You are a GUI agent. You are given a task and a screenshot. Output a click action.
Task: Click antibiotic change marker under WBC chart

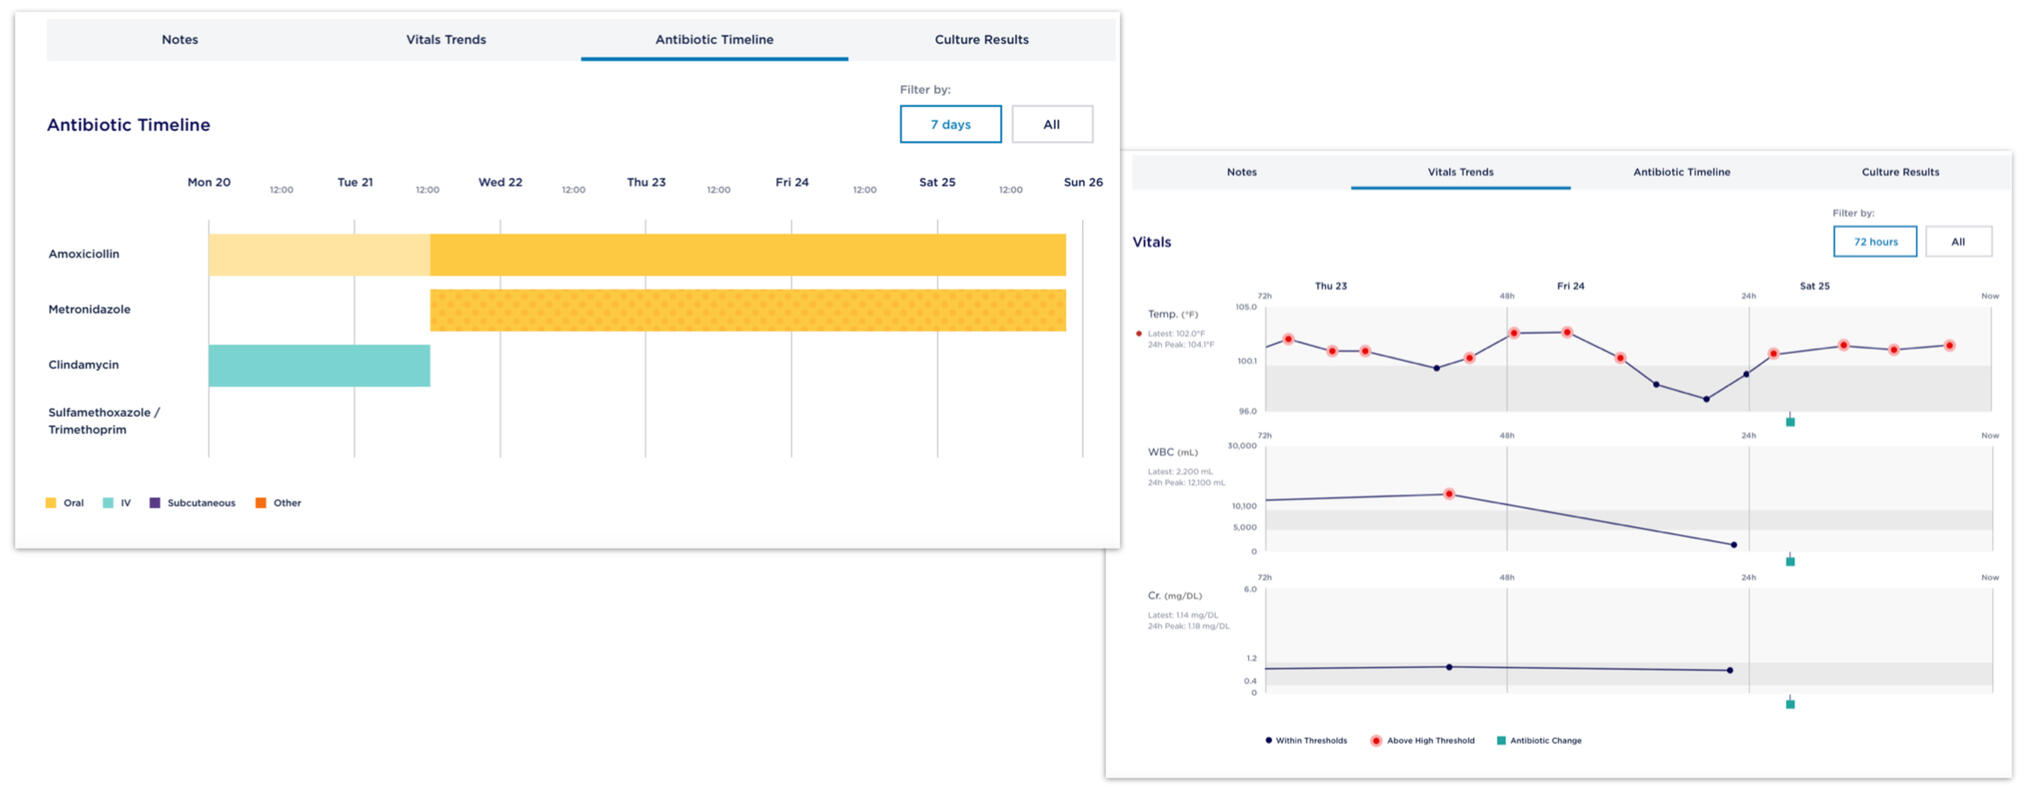pyautogui.click(x=1790, y=562)
